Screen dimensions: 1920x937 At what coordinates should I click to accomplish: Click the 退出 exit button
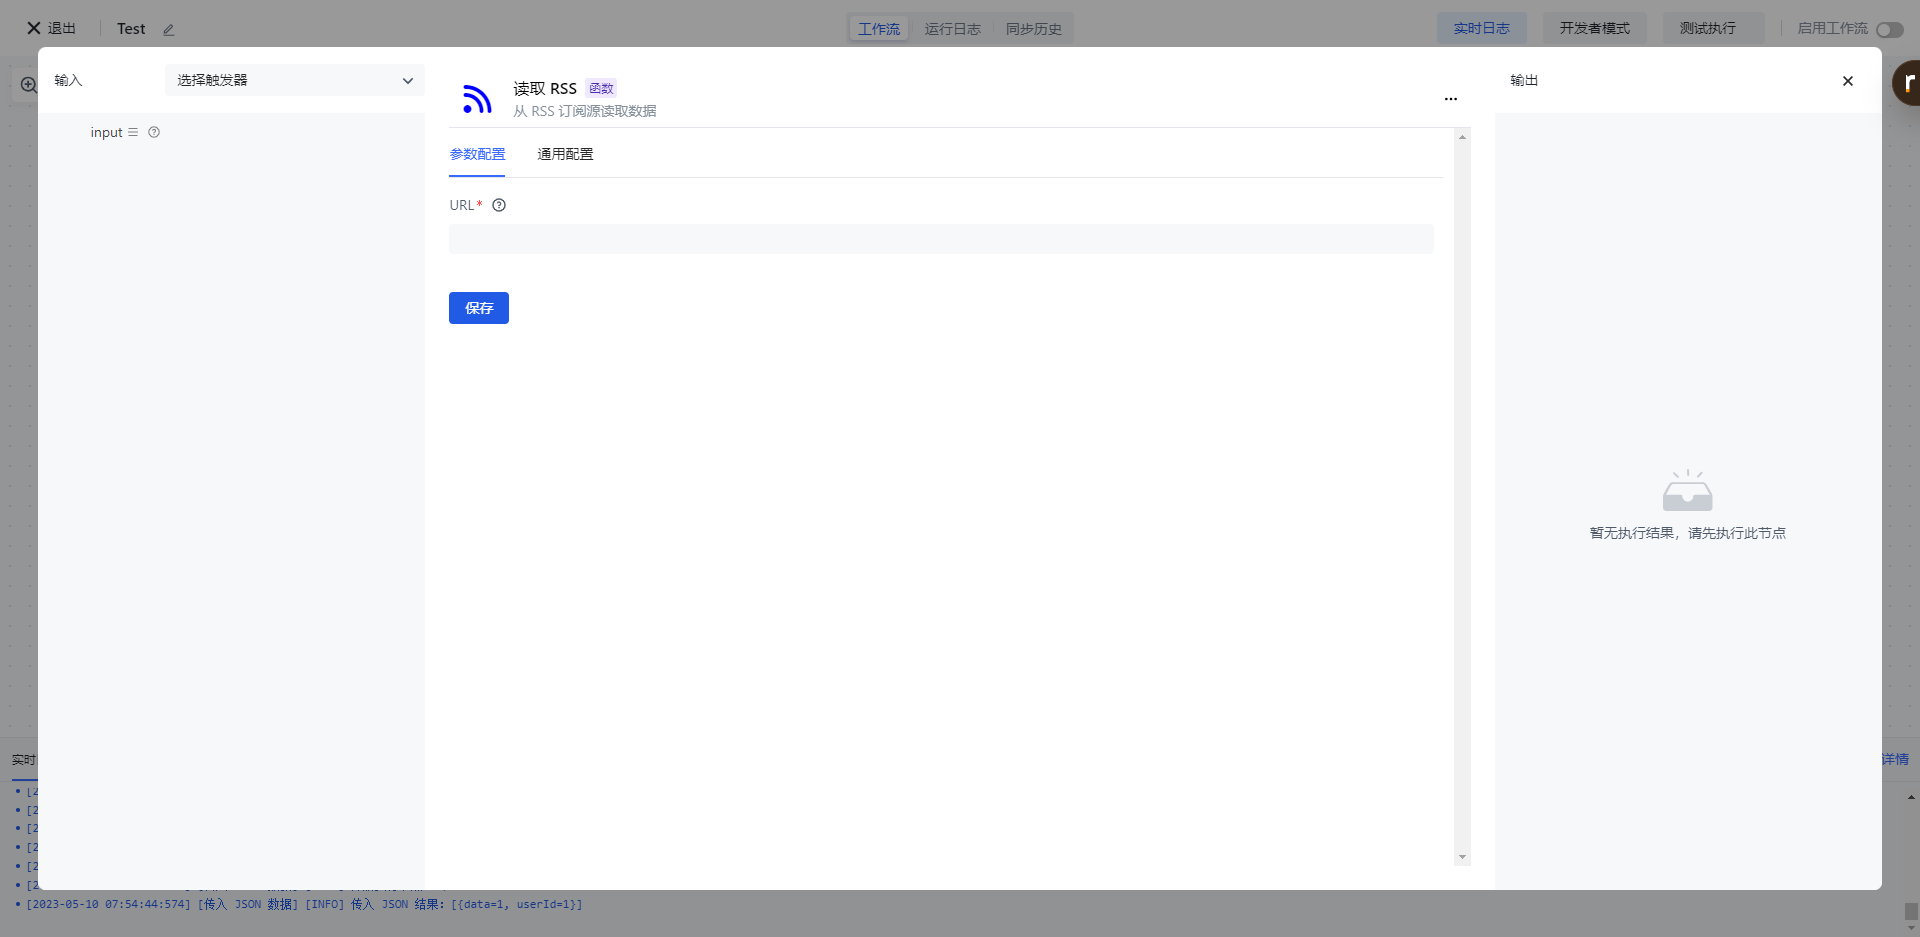pyautogui.click(x=52, y=28)
